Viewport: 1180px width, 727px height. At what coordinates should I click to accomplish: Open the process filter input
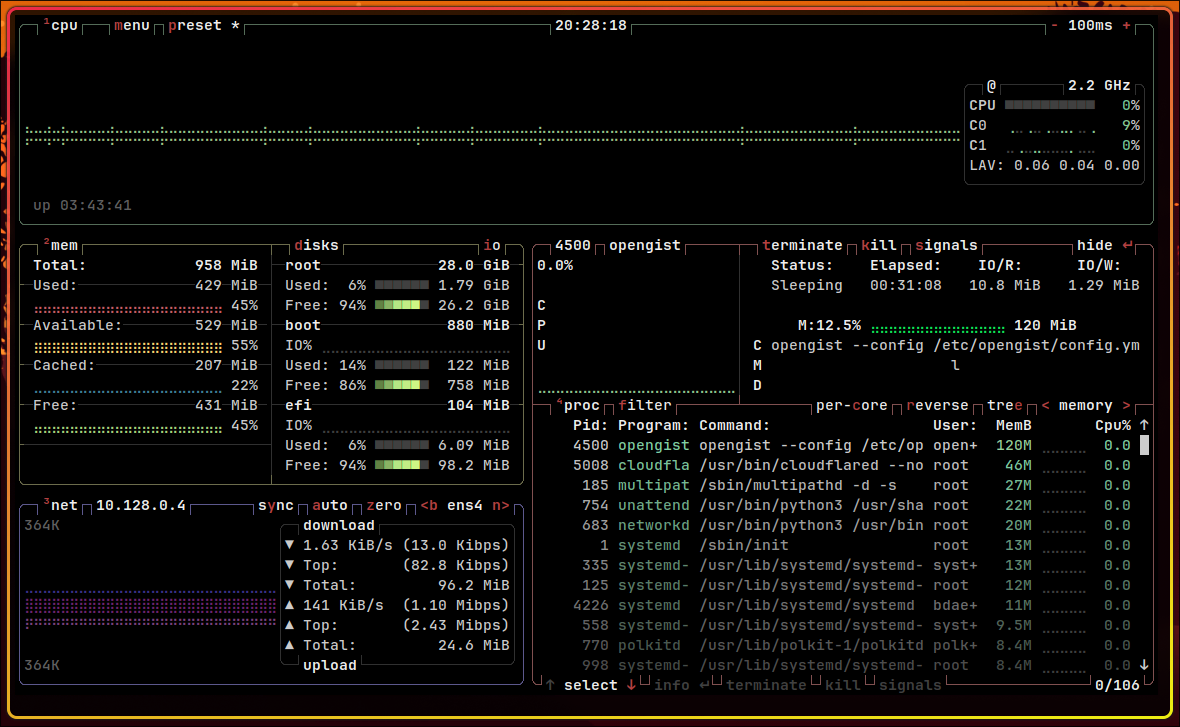pos(645,405)
